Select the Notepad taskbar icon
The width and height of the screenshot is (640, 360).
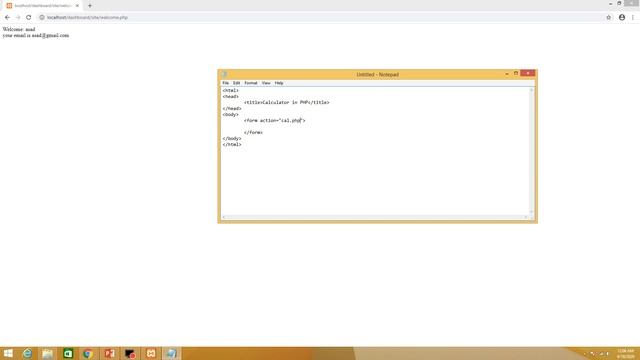[171, 353]
